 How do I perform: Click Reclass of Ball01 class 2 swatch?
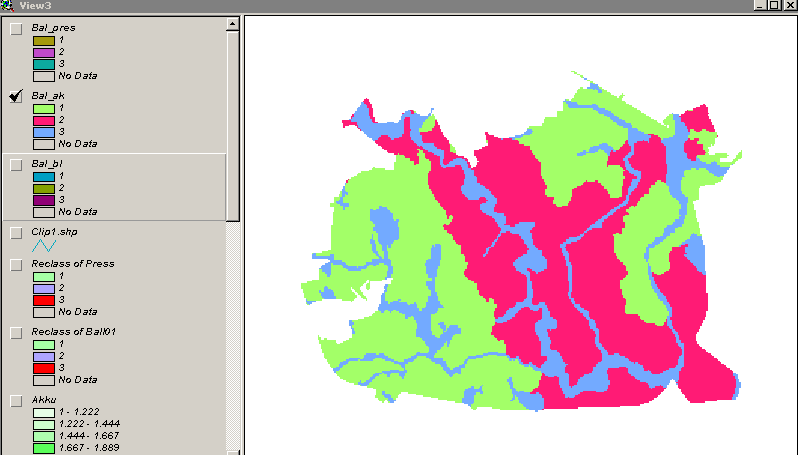coord(44,356)
